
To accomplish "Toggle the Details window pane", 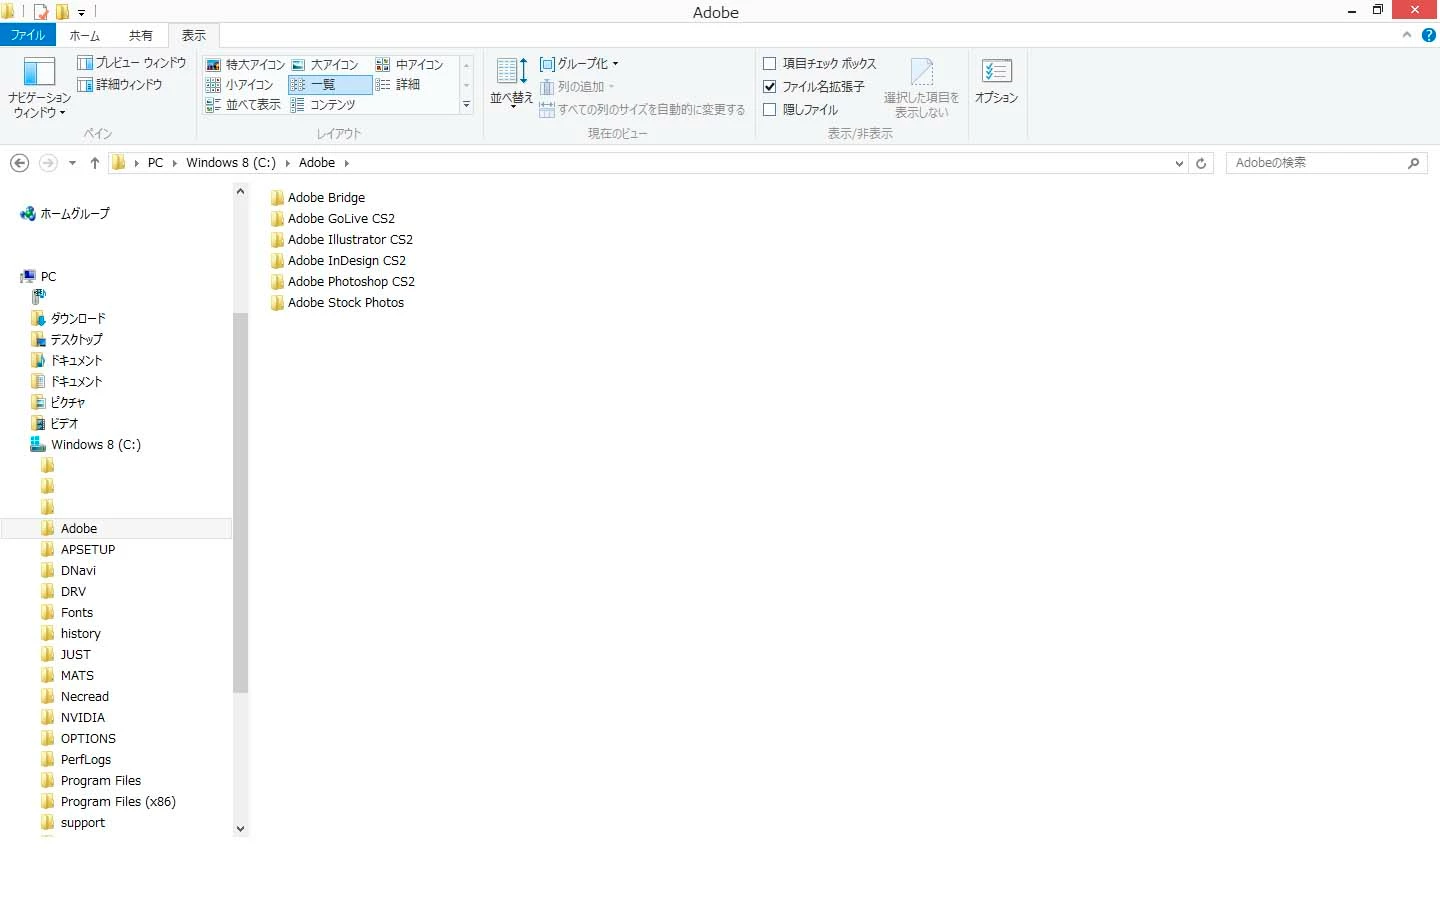I will click(120, 85).
